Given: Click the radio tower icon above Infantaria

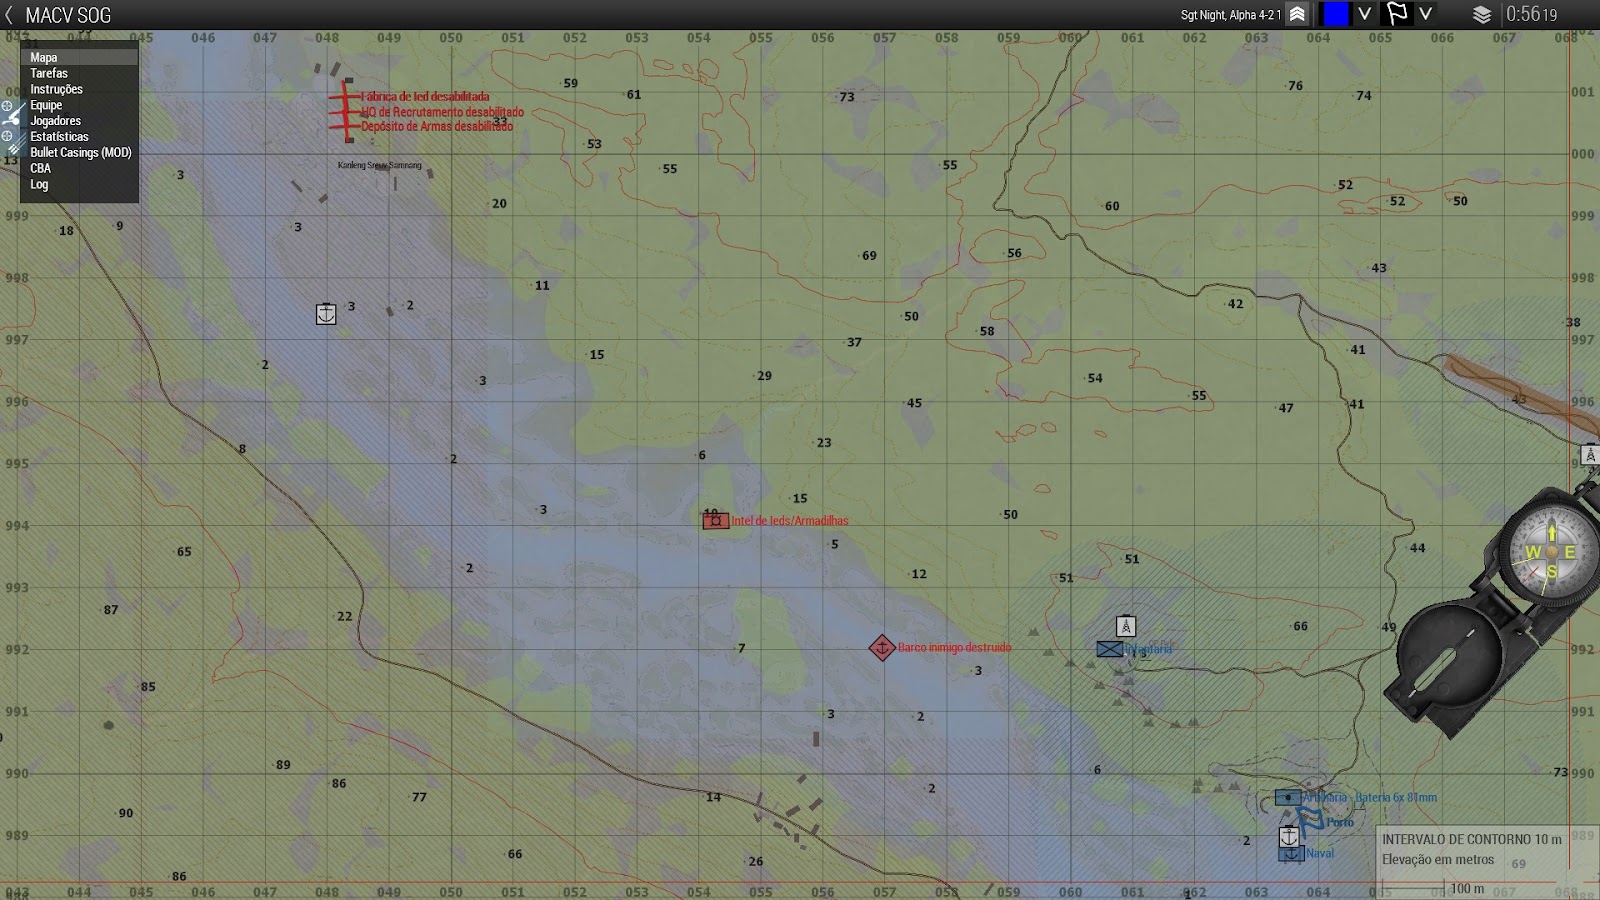Looking at the screenshot, I should coord(1126,627).
